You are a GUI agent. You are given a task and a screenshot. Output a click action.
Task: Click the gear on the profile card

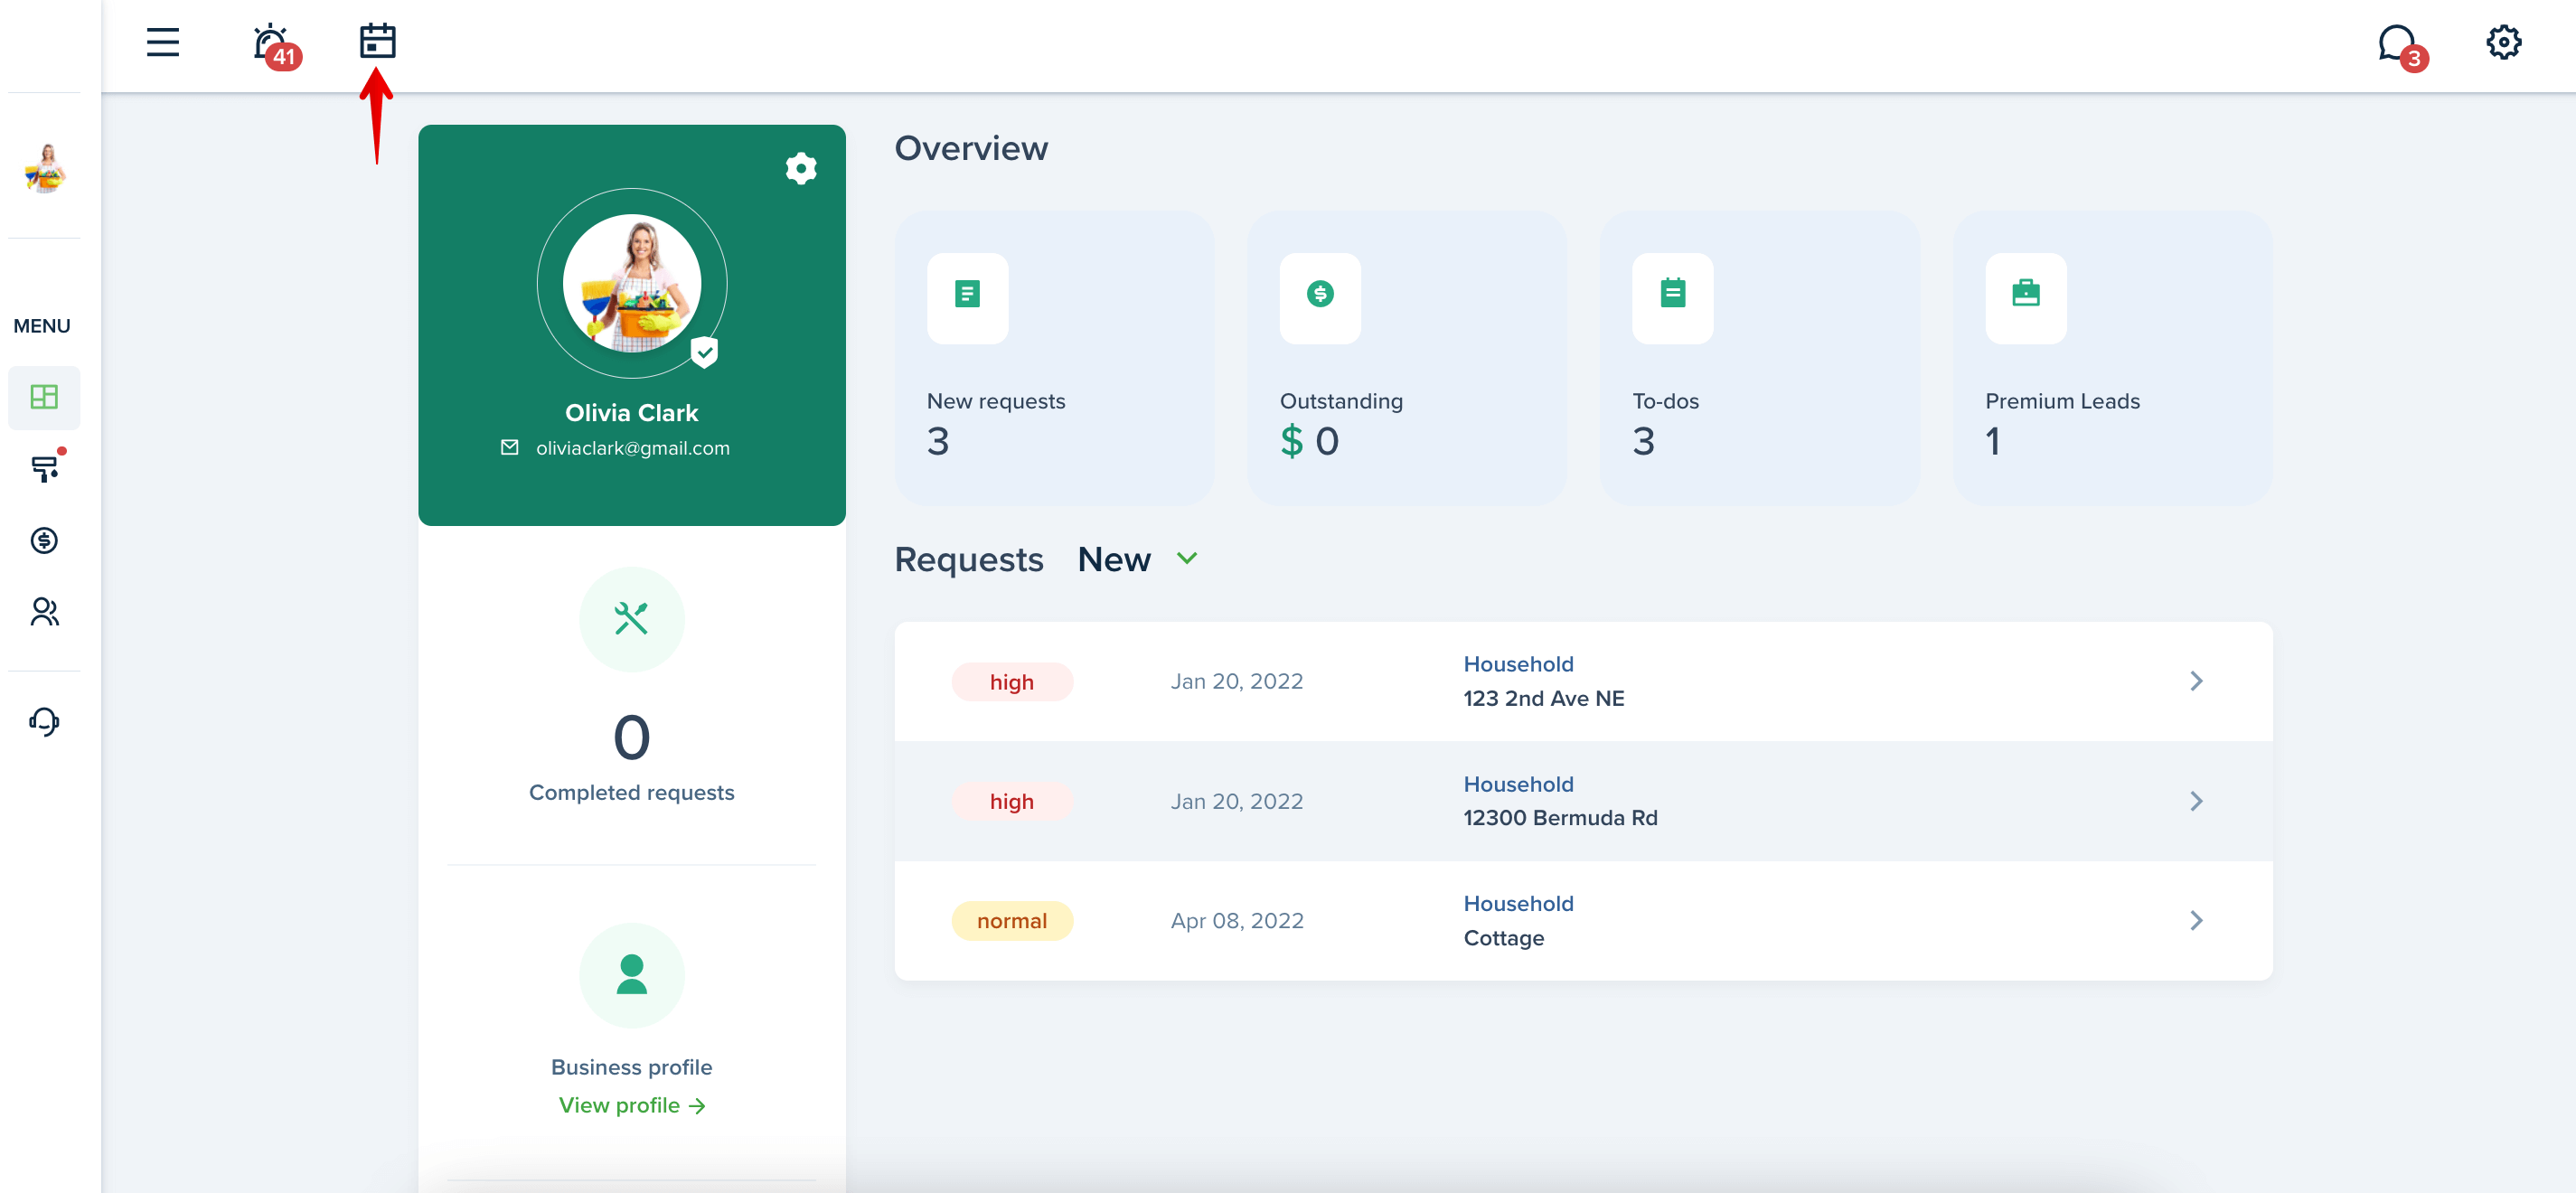tap(800, 168)
